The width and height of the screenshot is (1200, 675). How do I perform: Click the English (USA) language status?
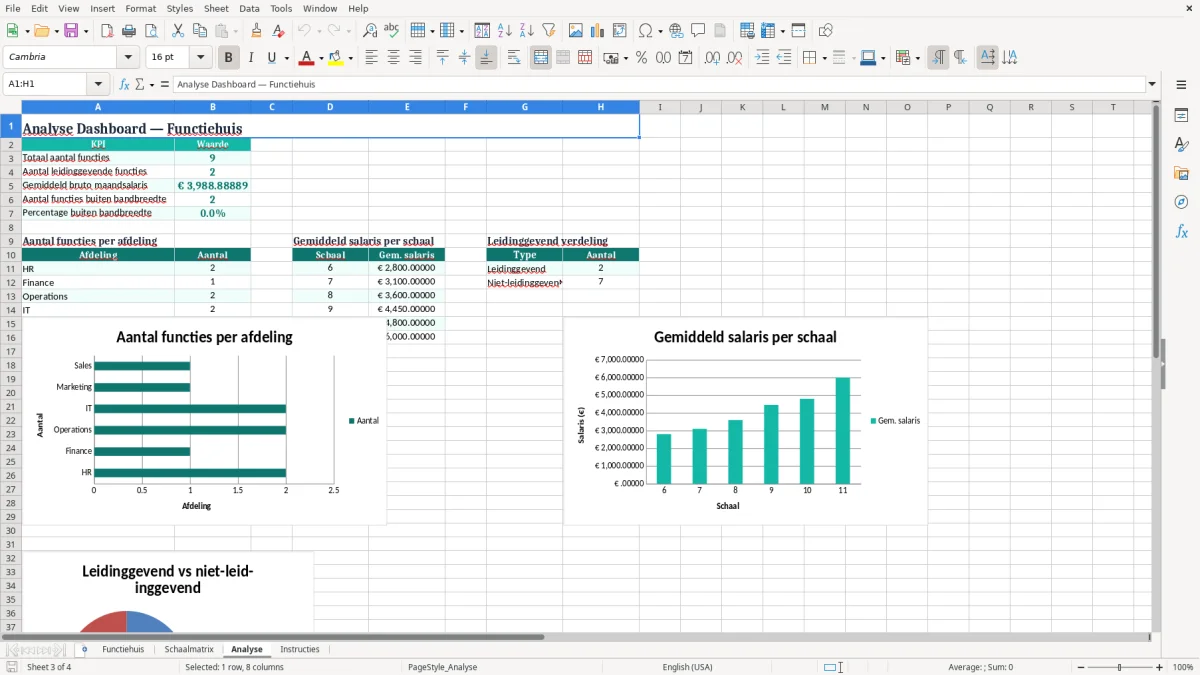(687, 667)
